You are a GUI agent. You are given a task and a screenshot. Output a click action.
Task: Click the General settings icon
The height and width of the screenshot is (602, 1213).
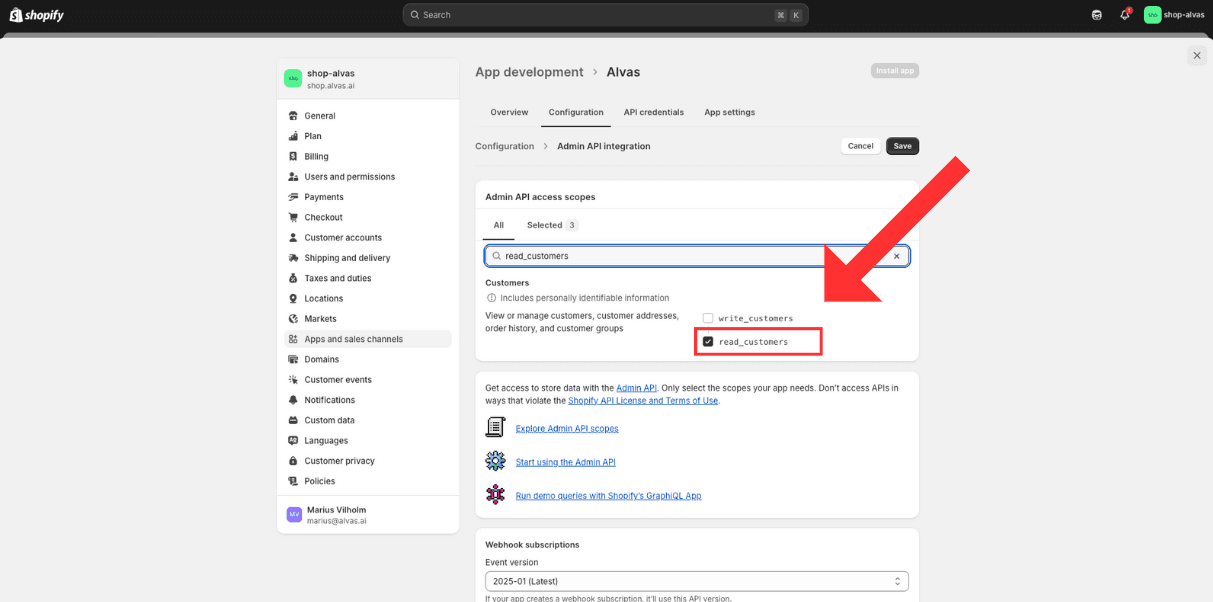pos(293,116)
